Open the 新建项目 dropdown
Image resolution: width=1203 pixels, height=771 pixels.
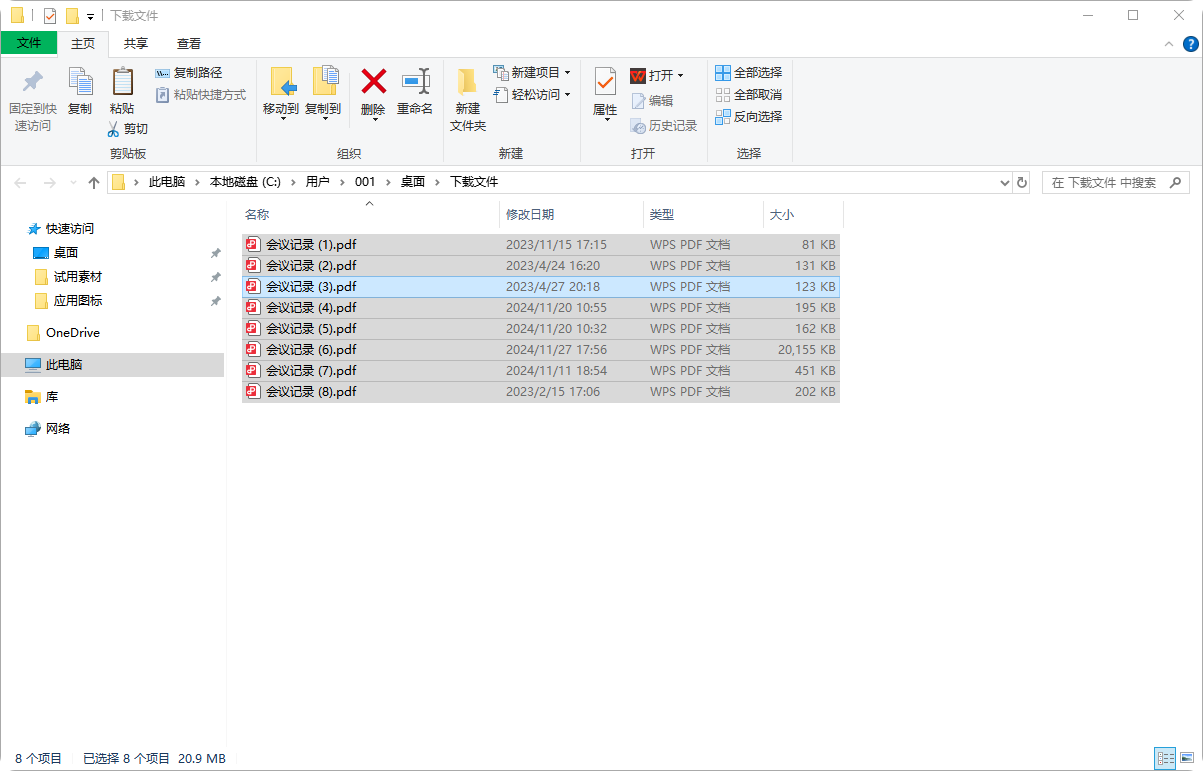point(531,73)
